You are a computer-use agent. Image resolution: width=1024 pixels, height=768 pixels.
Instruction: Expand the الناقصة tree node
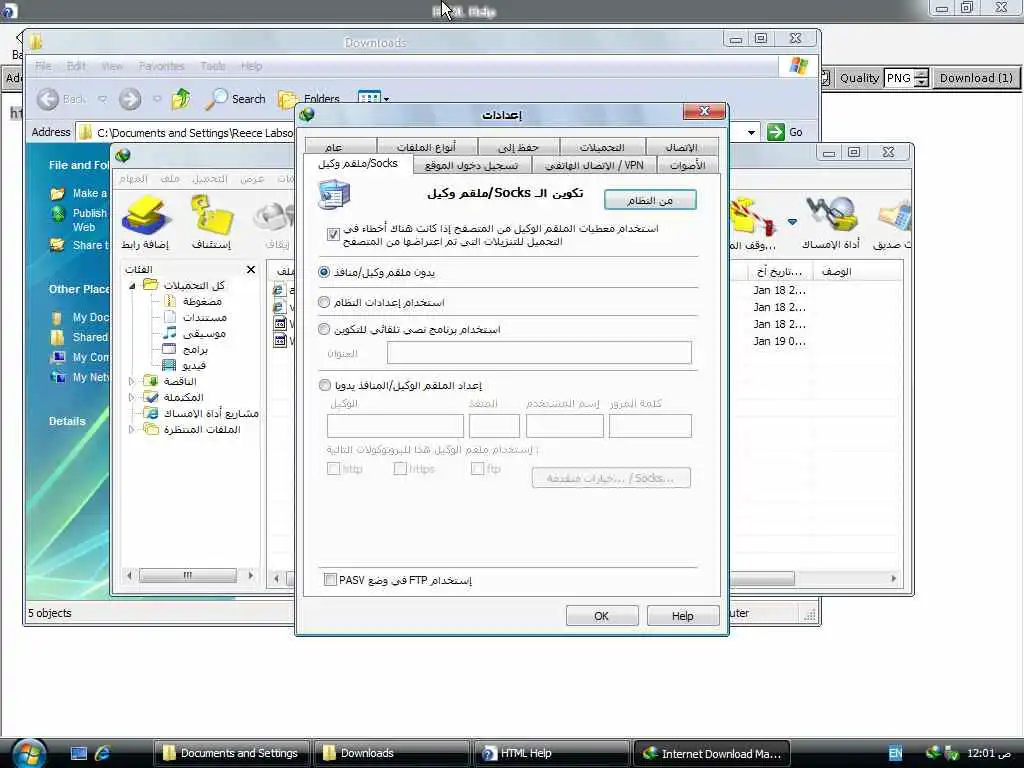pos(131,381)
